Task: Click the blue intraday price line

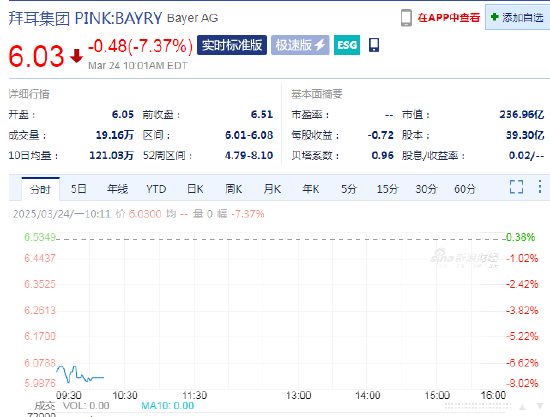Action: [80, 375]
